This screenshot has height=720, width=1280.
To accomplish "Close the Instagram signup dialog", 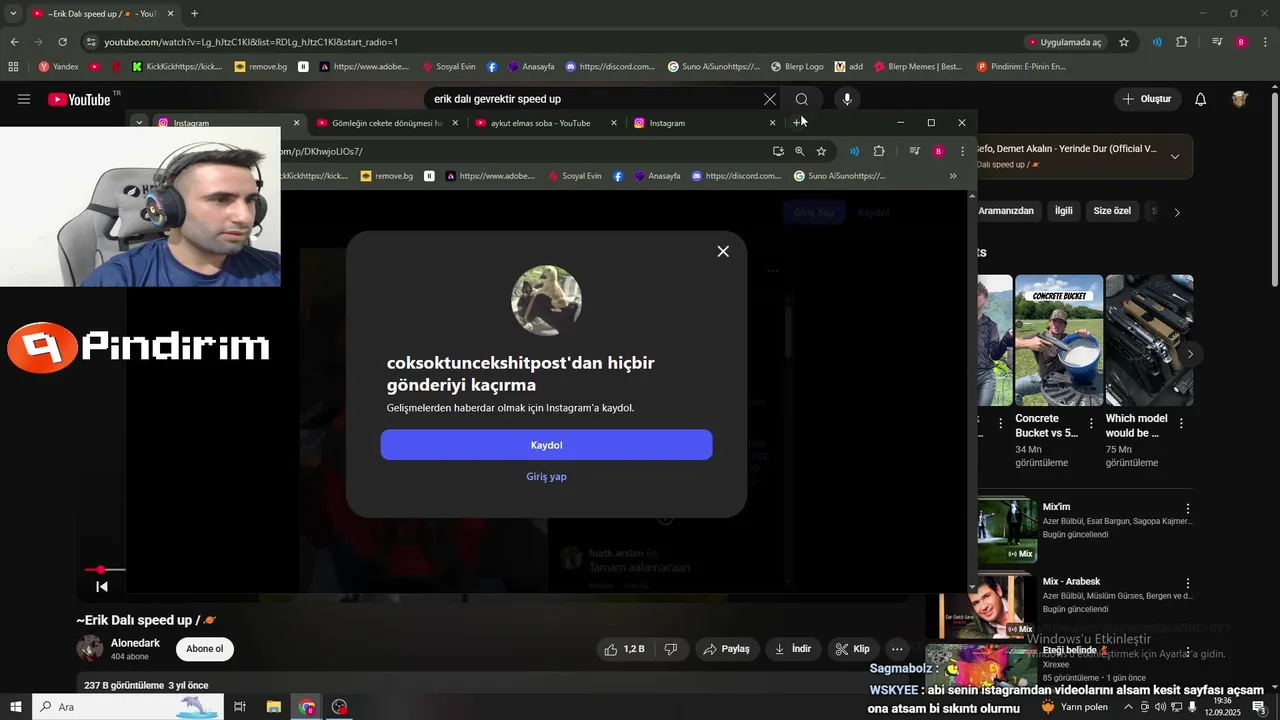I will coord(723,251).
